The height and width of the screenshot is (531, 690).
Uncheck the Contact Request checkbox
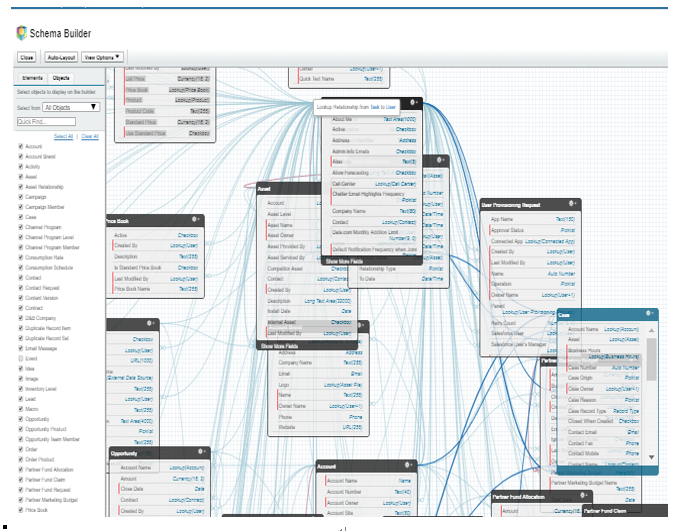pos(21,288)
